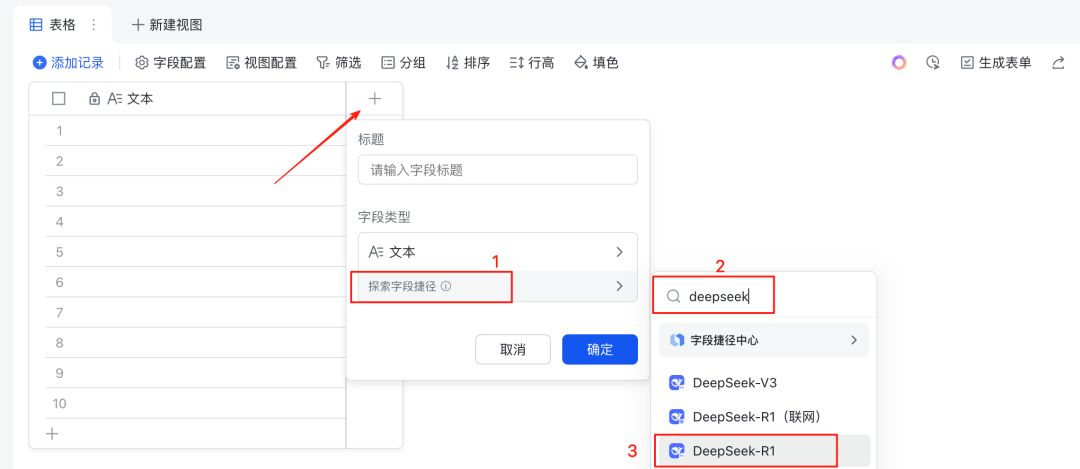Select the DeepSeek-R1 option
The height and width of the screenshot is (469, 1080).
(764, 451)
